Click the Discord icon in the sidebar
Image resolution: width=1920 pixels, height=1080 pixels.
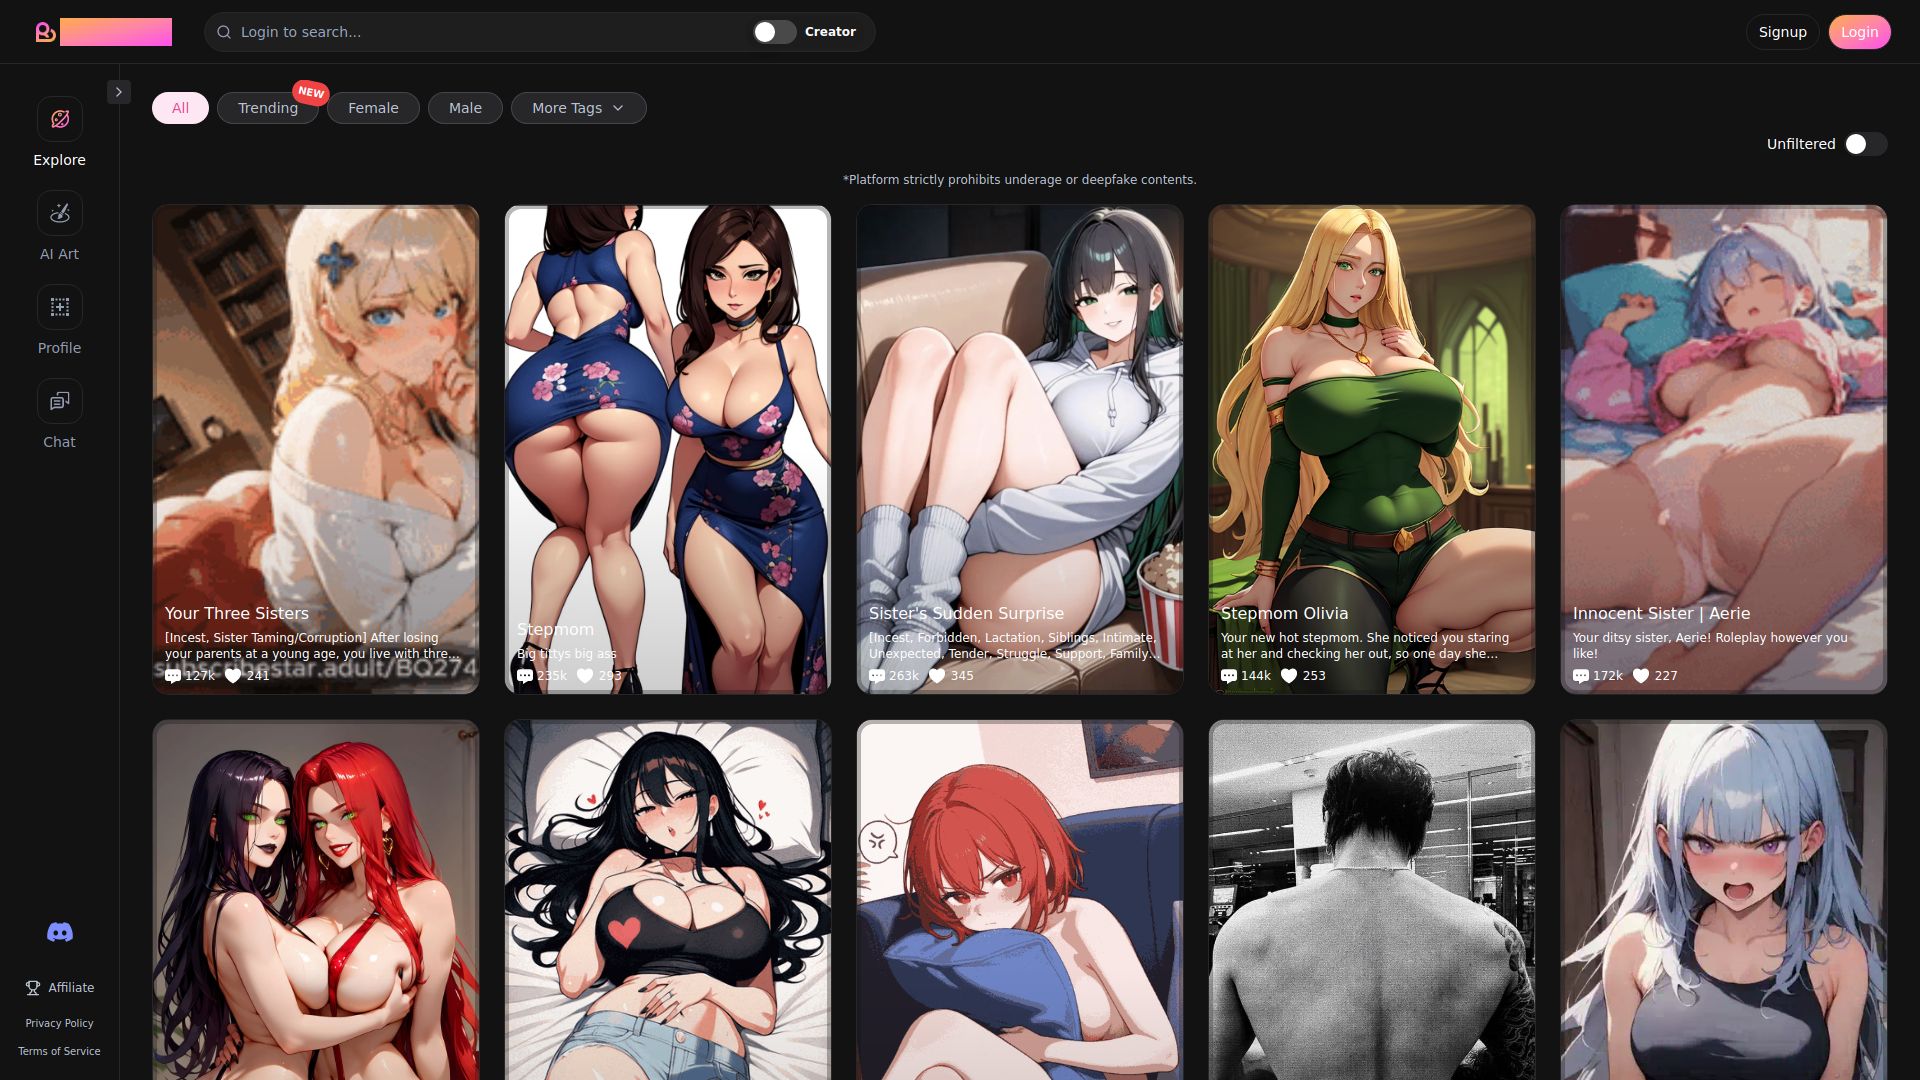click(60, 932)
